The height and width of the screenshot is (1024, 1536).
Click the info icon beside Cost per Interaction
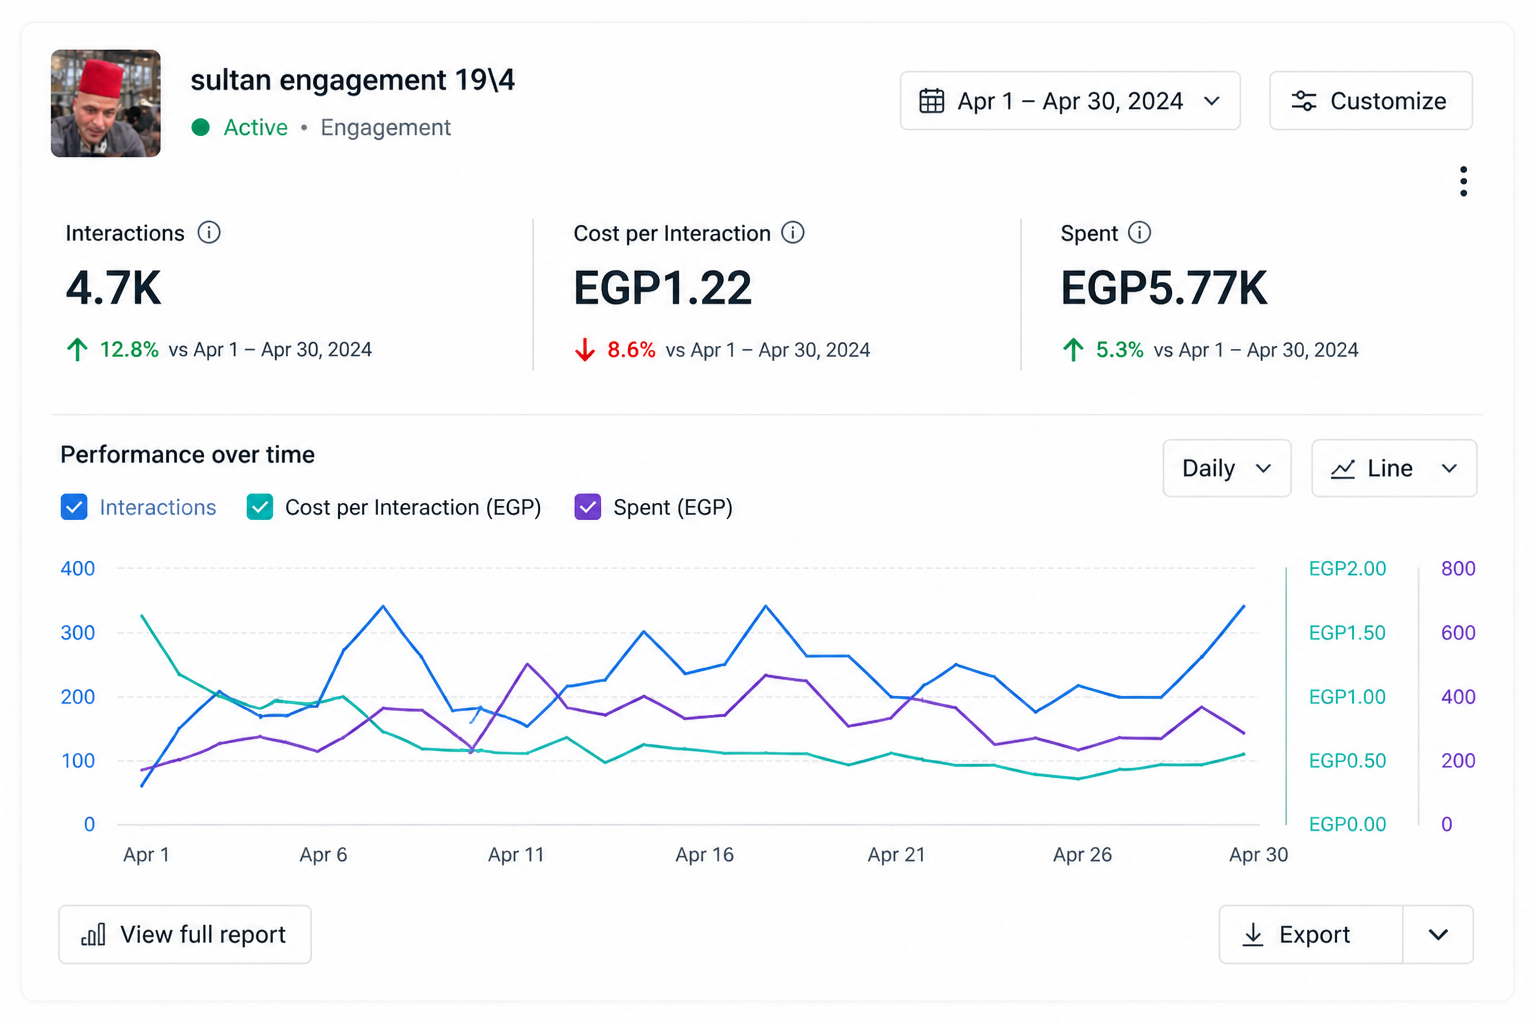click(x=793, y=233)
